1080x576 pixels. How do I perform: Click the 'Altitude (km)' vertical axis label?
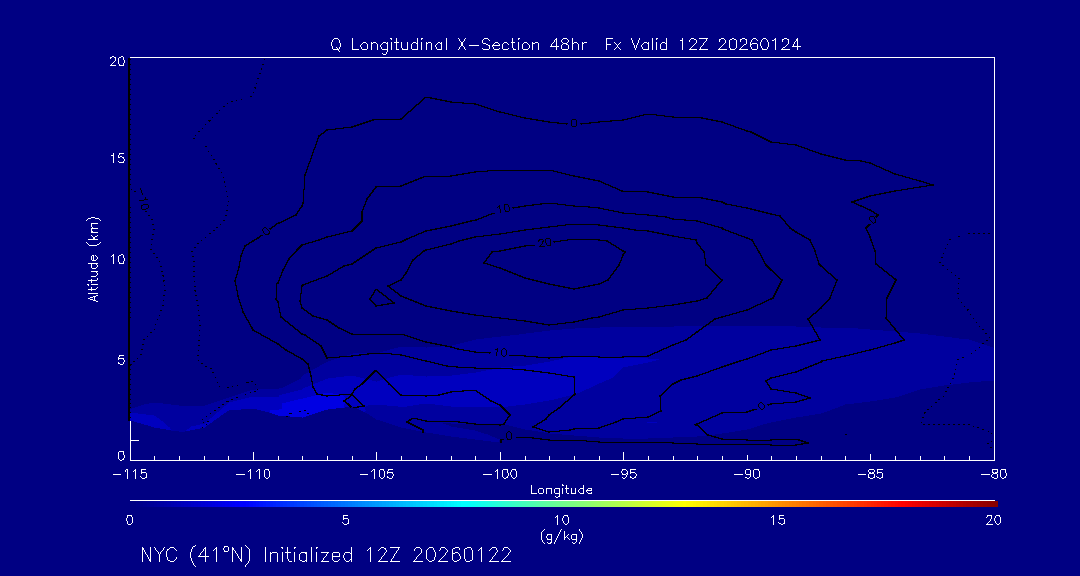[x=94, y=259]
